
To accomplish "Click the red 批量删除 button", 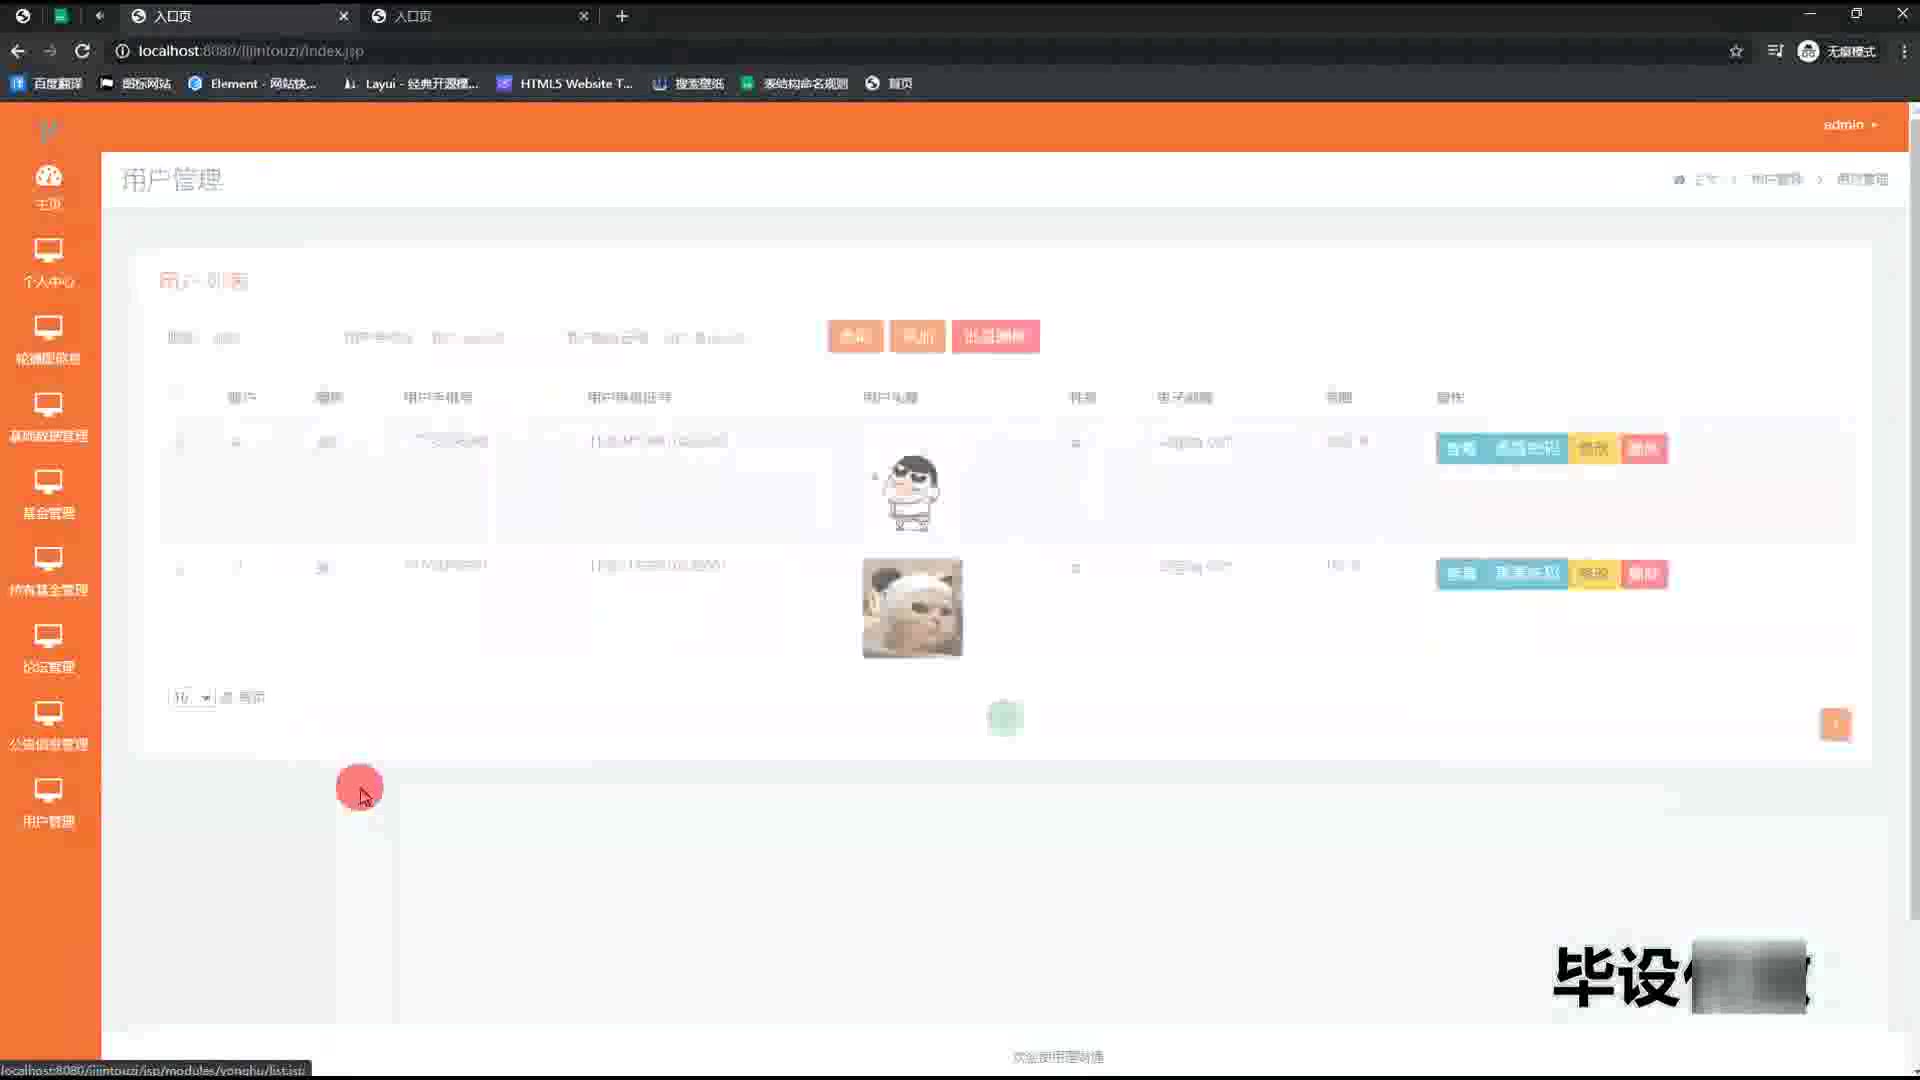I will click(995, 336).
